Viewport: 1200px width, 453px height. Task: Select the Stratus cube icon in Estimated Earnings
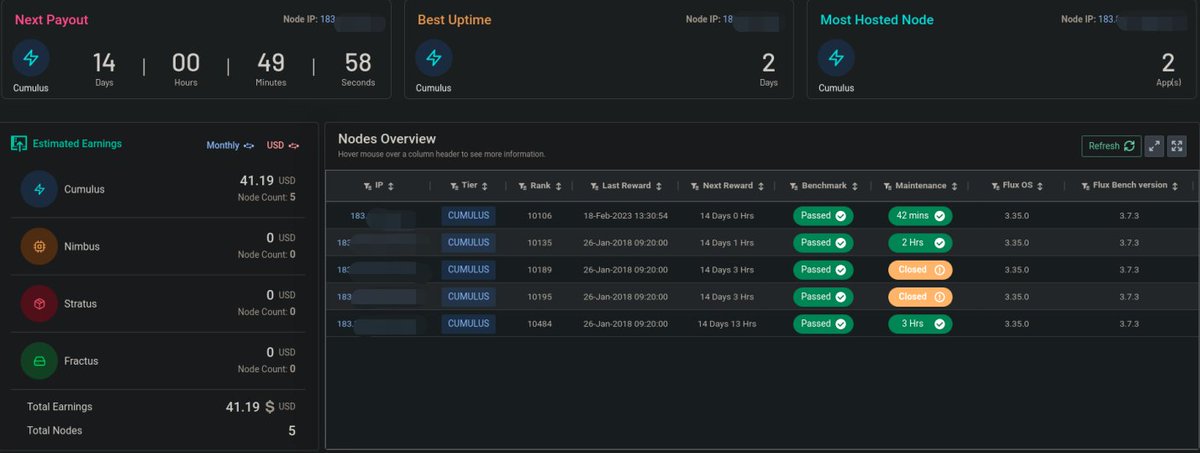[39, 303]
